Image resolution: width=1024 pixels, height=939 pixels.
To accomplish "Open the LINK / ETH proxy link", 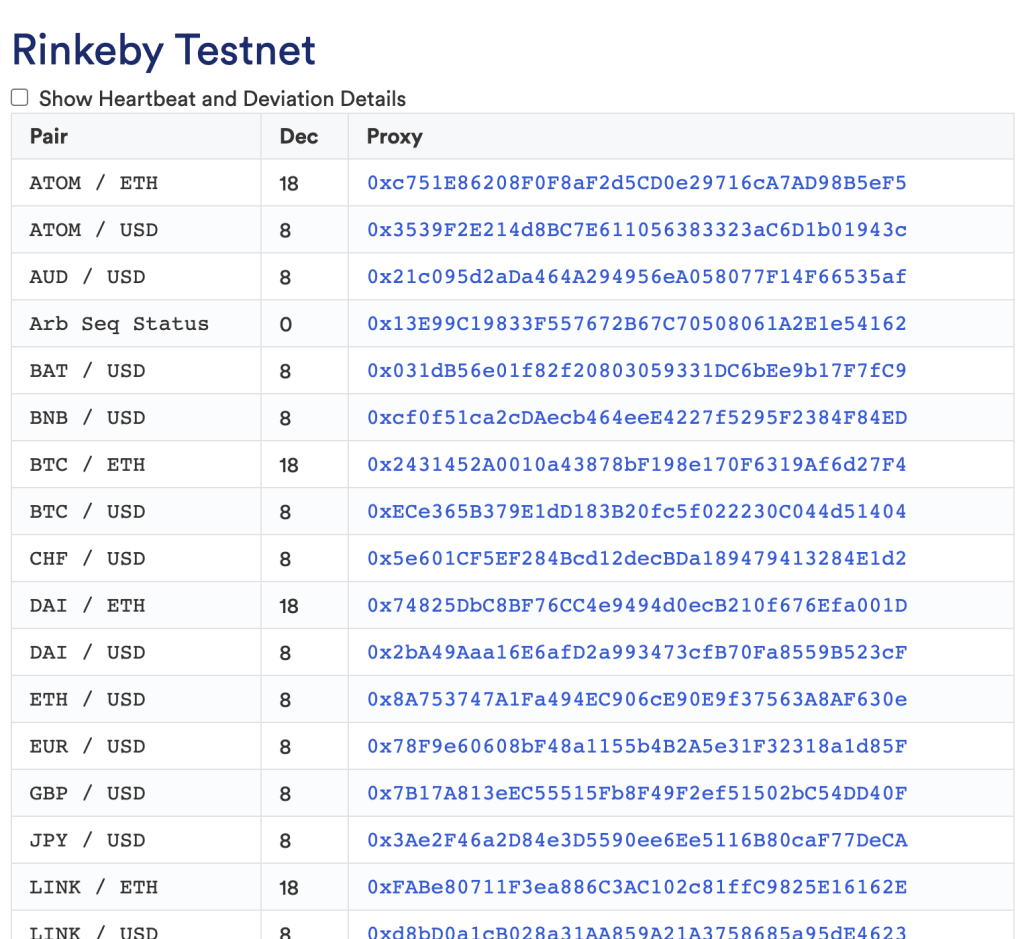I will point(636,888).
